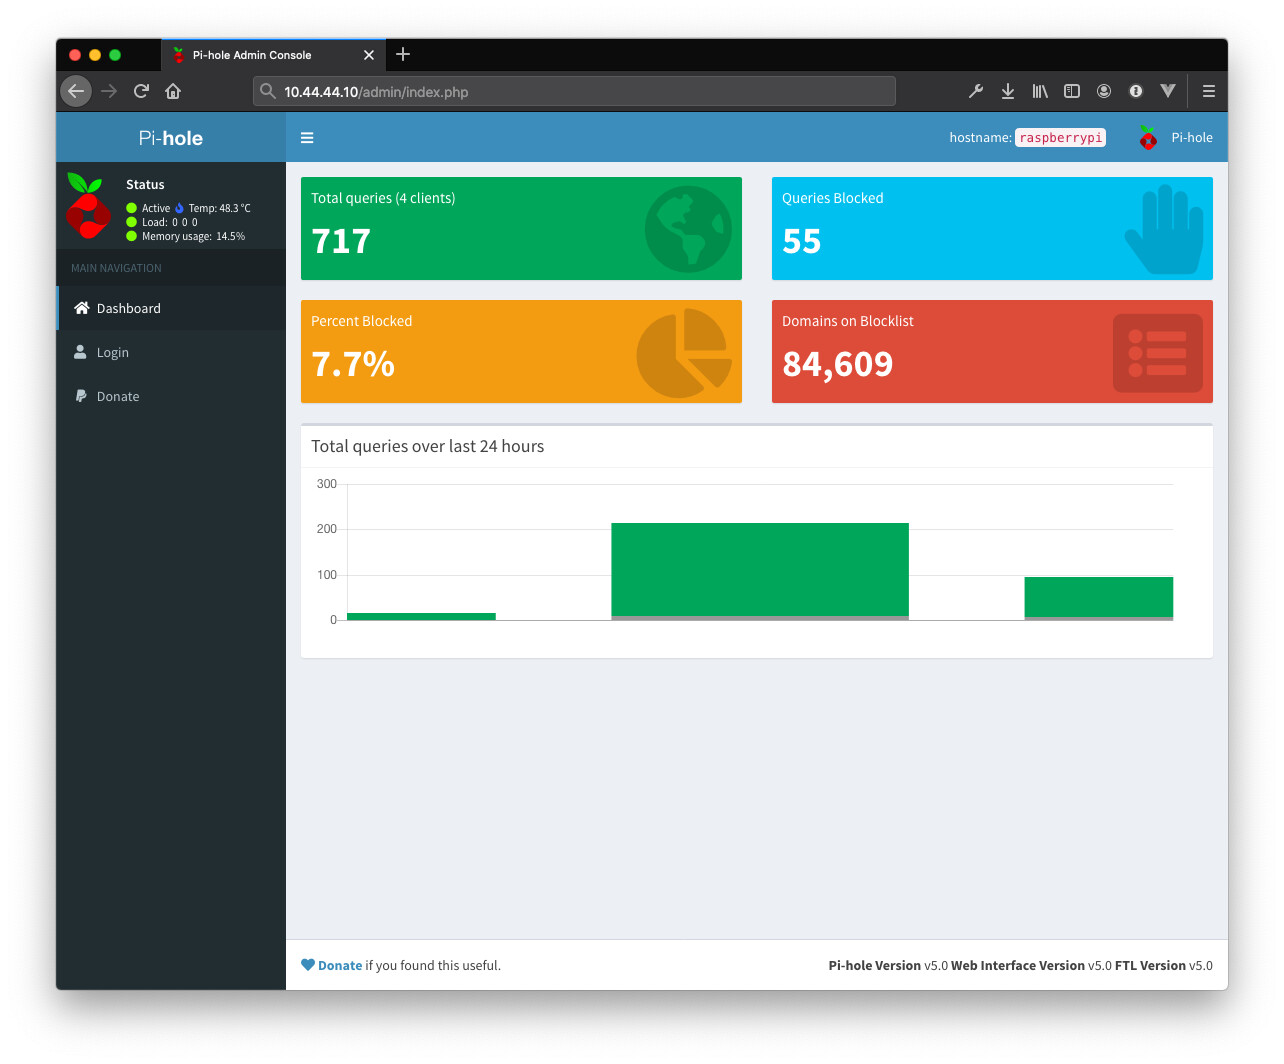The height and width of the screenshot is (1064, 1284).
Task: Click the globe icon in Total queries
Action: [x=688, y=229]
